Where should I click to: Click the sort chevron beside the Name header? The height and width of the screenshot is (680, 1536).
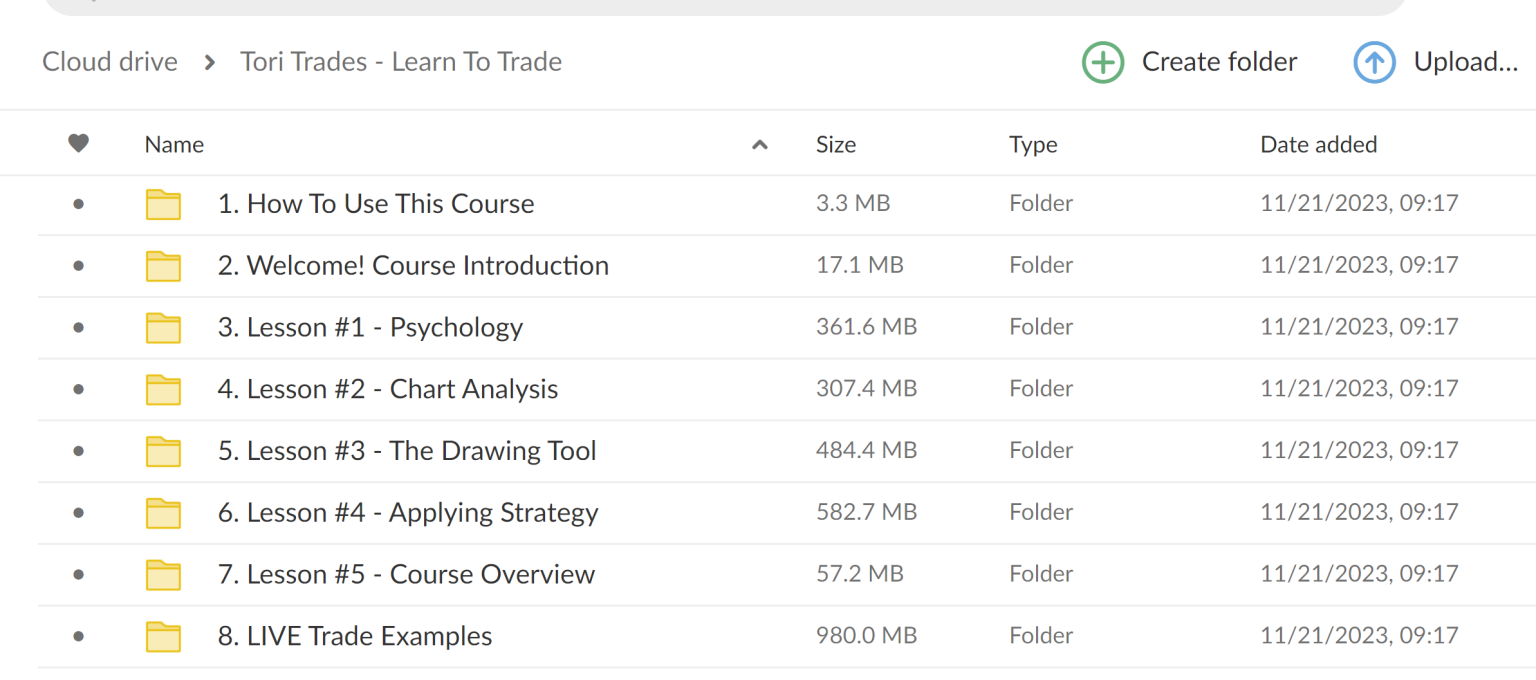pos(760,144)
